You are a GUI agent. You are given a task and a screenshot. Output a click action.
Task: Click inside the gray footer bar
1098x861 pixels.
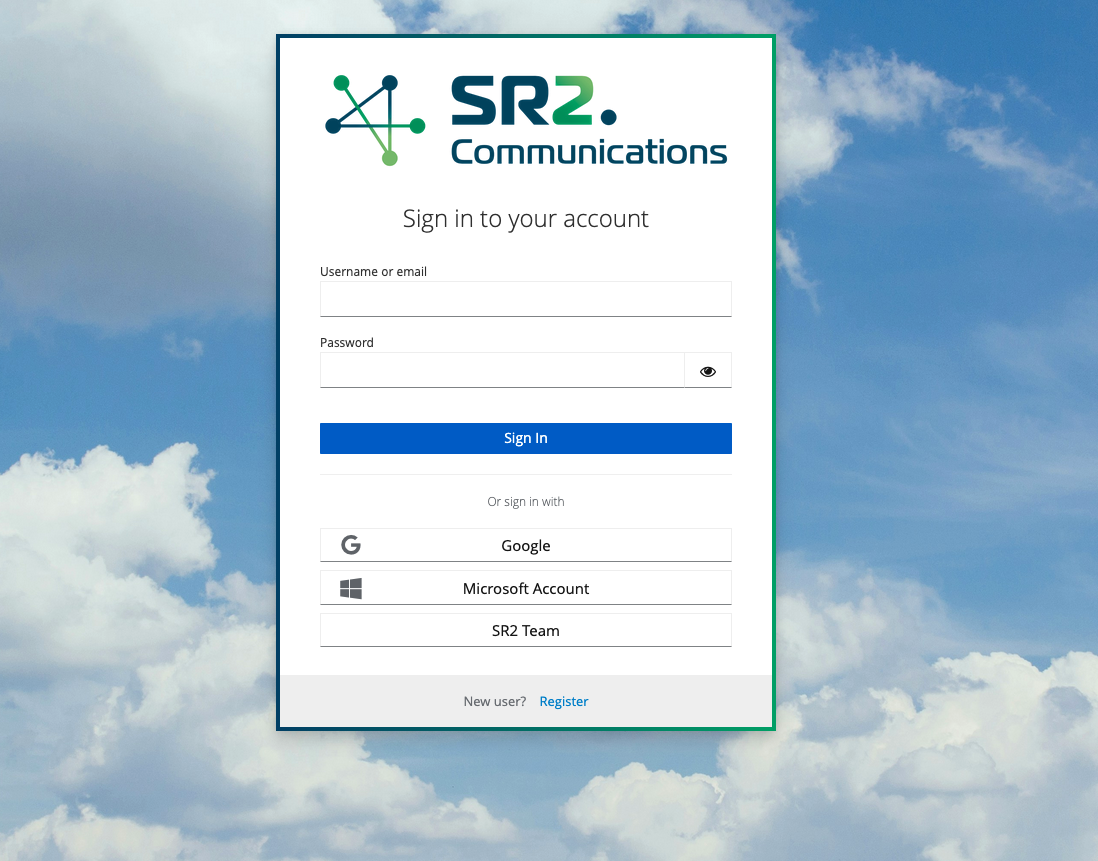click(400, 701)
